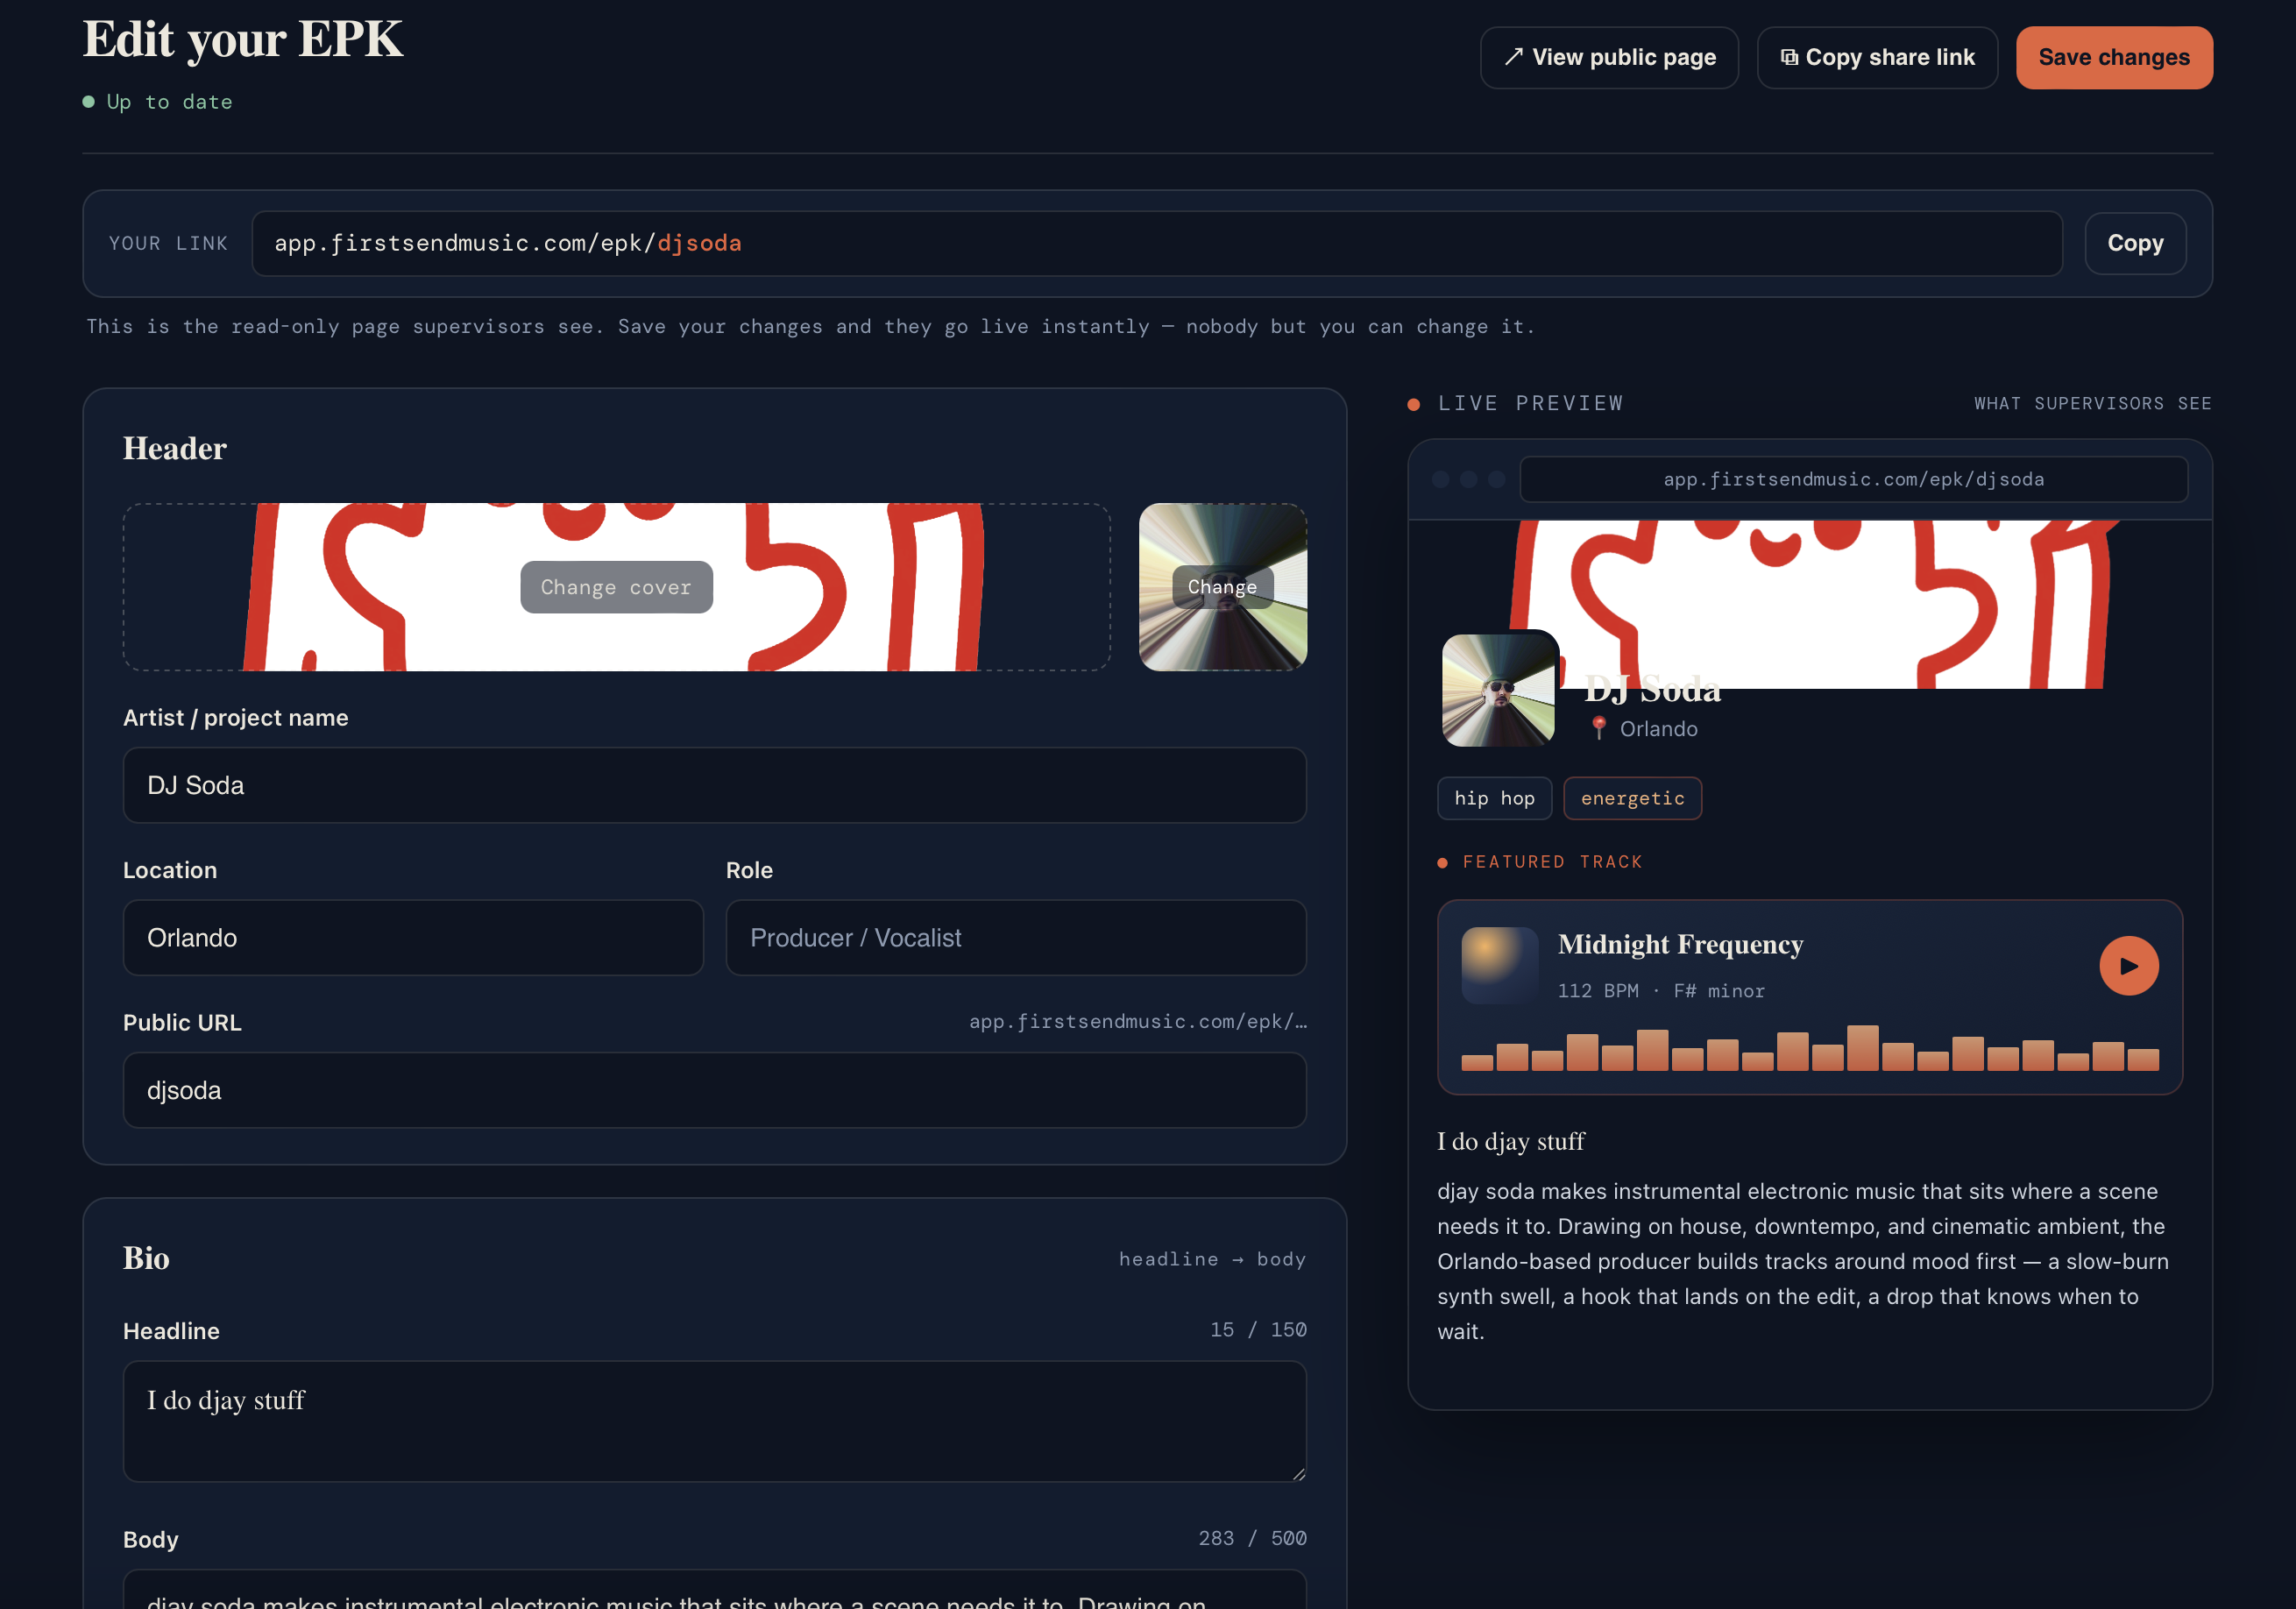Click the waveform of the featured track
Screen dimensions: 2296x1609
[1809, 1048]
